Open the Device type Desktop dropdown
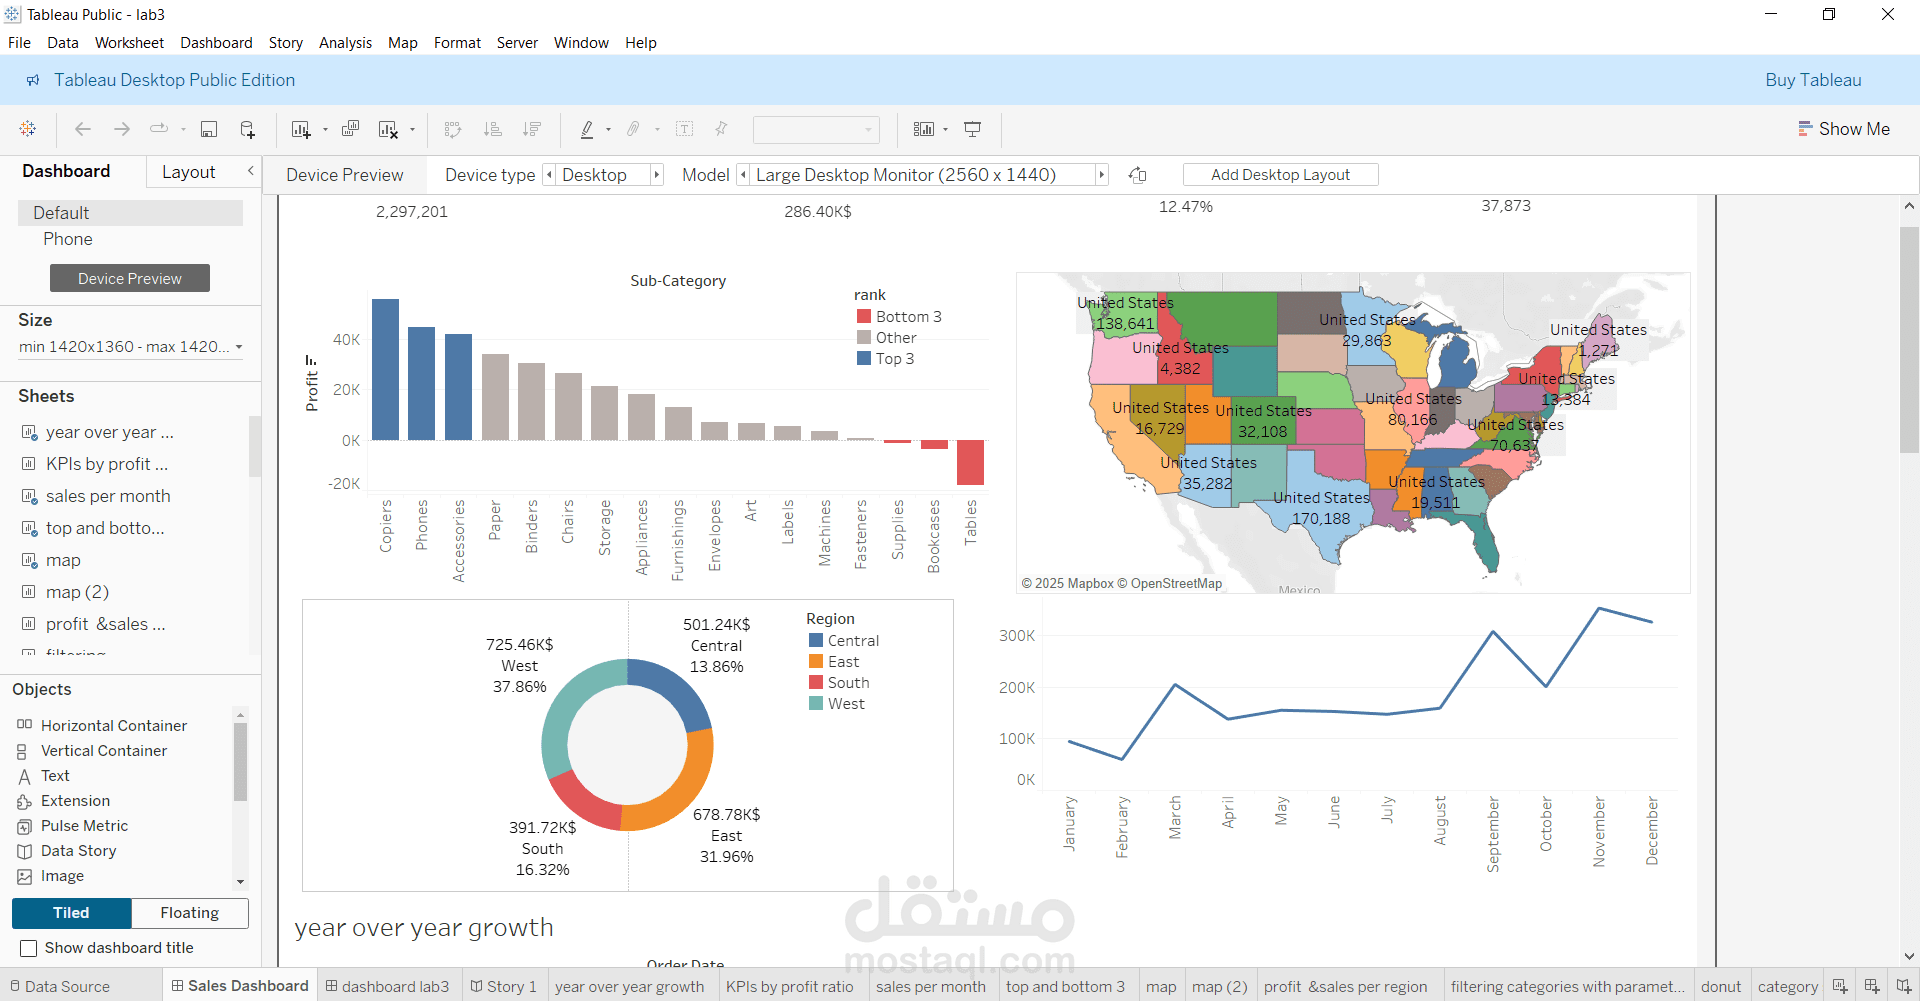 (603, 175)
